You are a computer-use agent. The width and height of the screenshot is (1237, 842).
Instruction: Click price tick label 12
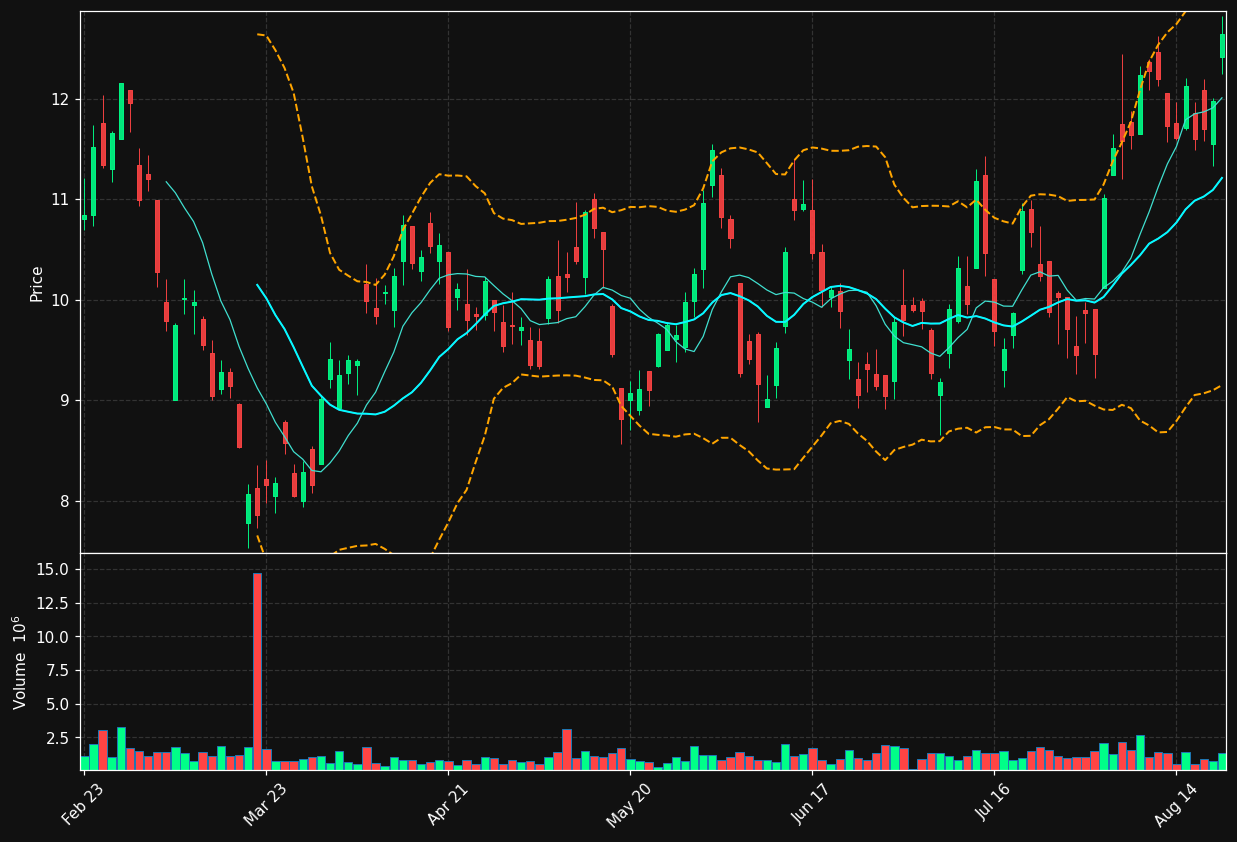pos(60,99)
